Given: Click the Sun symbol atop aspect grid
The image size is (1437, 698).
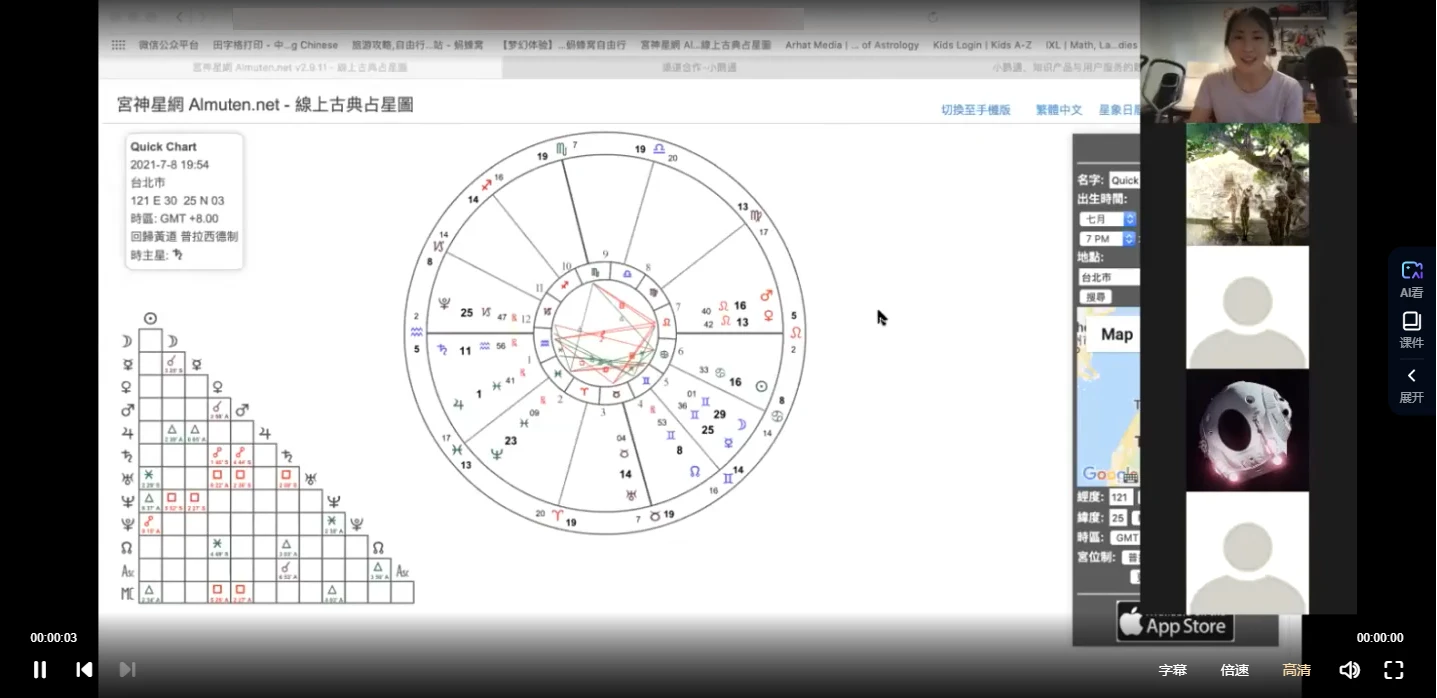Looking at the screenshot, I should 150,319.
